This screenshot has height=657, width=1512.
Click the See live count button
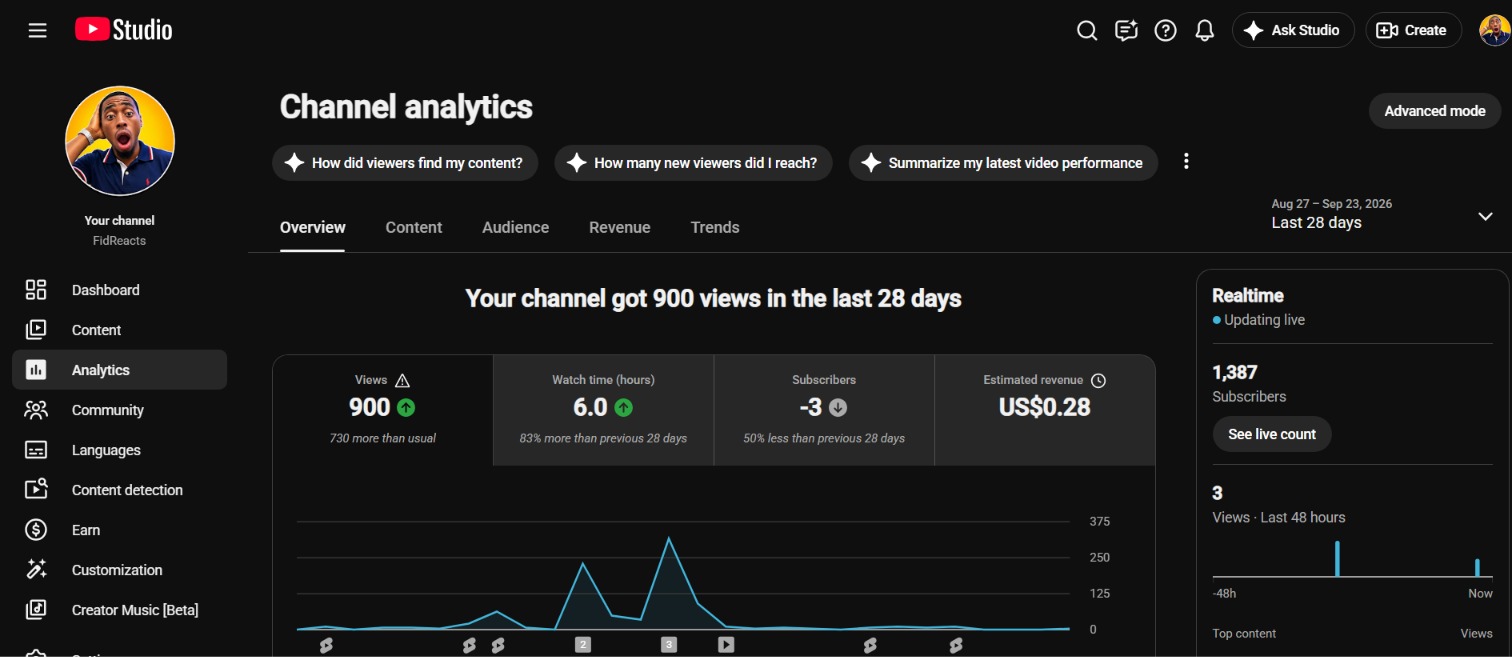pos(1272,434)
